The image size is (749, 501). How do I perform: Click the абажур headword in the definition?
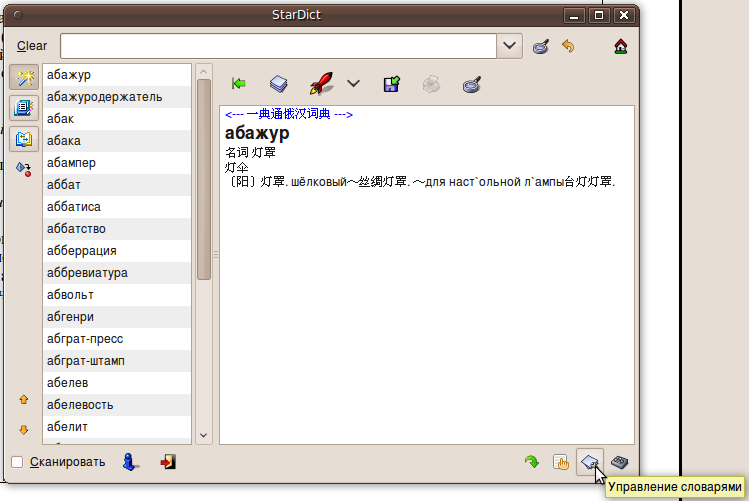[257, 133]
